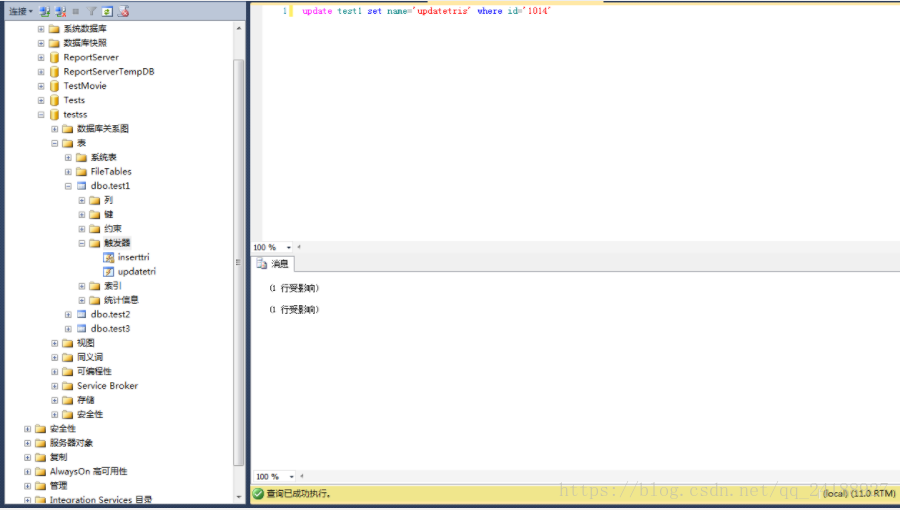This screenshot has height=510, width=900.
Task: Open the editor 100 % zoom dropdown
Action: pos(289,247)
